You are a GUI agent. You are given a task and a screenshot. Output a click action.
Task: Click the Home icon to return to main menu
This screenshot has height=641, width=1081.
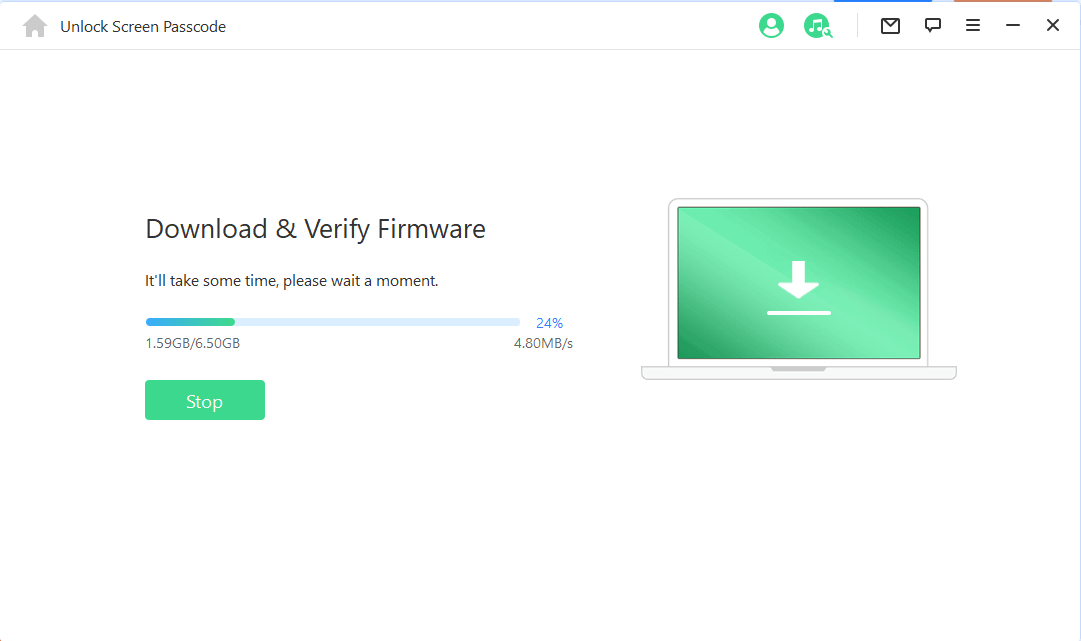click(x=35, y=25)
